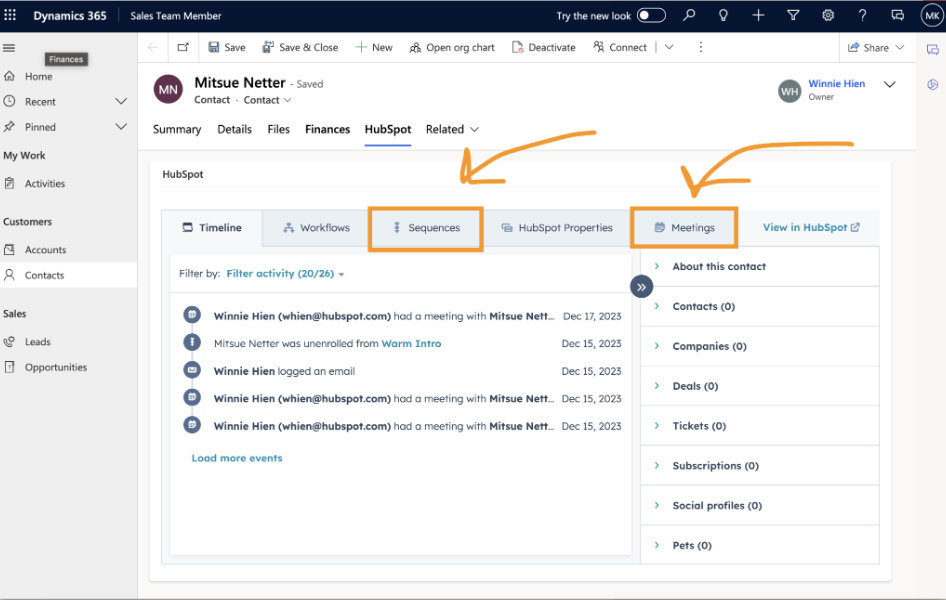
Task: Open record in a new window icon
Action: [183, 47]
